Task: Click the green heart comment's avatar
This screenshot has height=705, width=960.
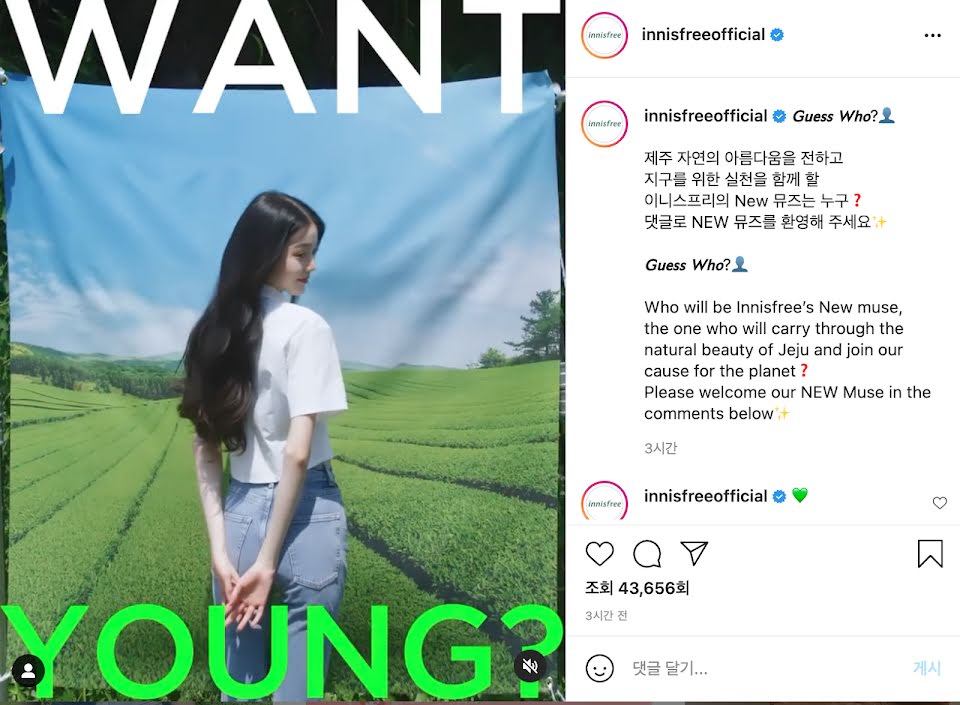Action: pos(604,501)
